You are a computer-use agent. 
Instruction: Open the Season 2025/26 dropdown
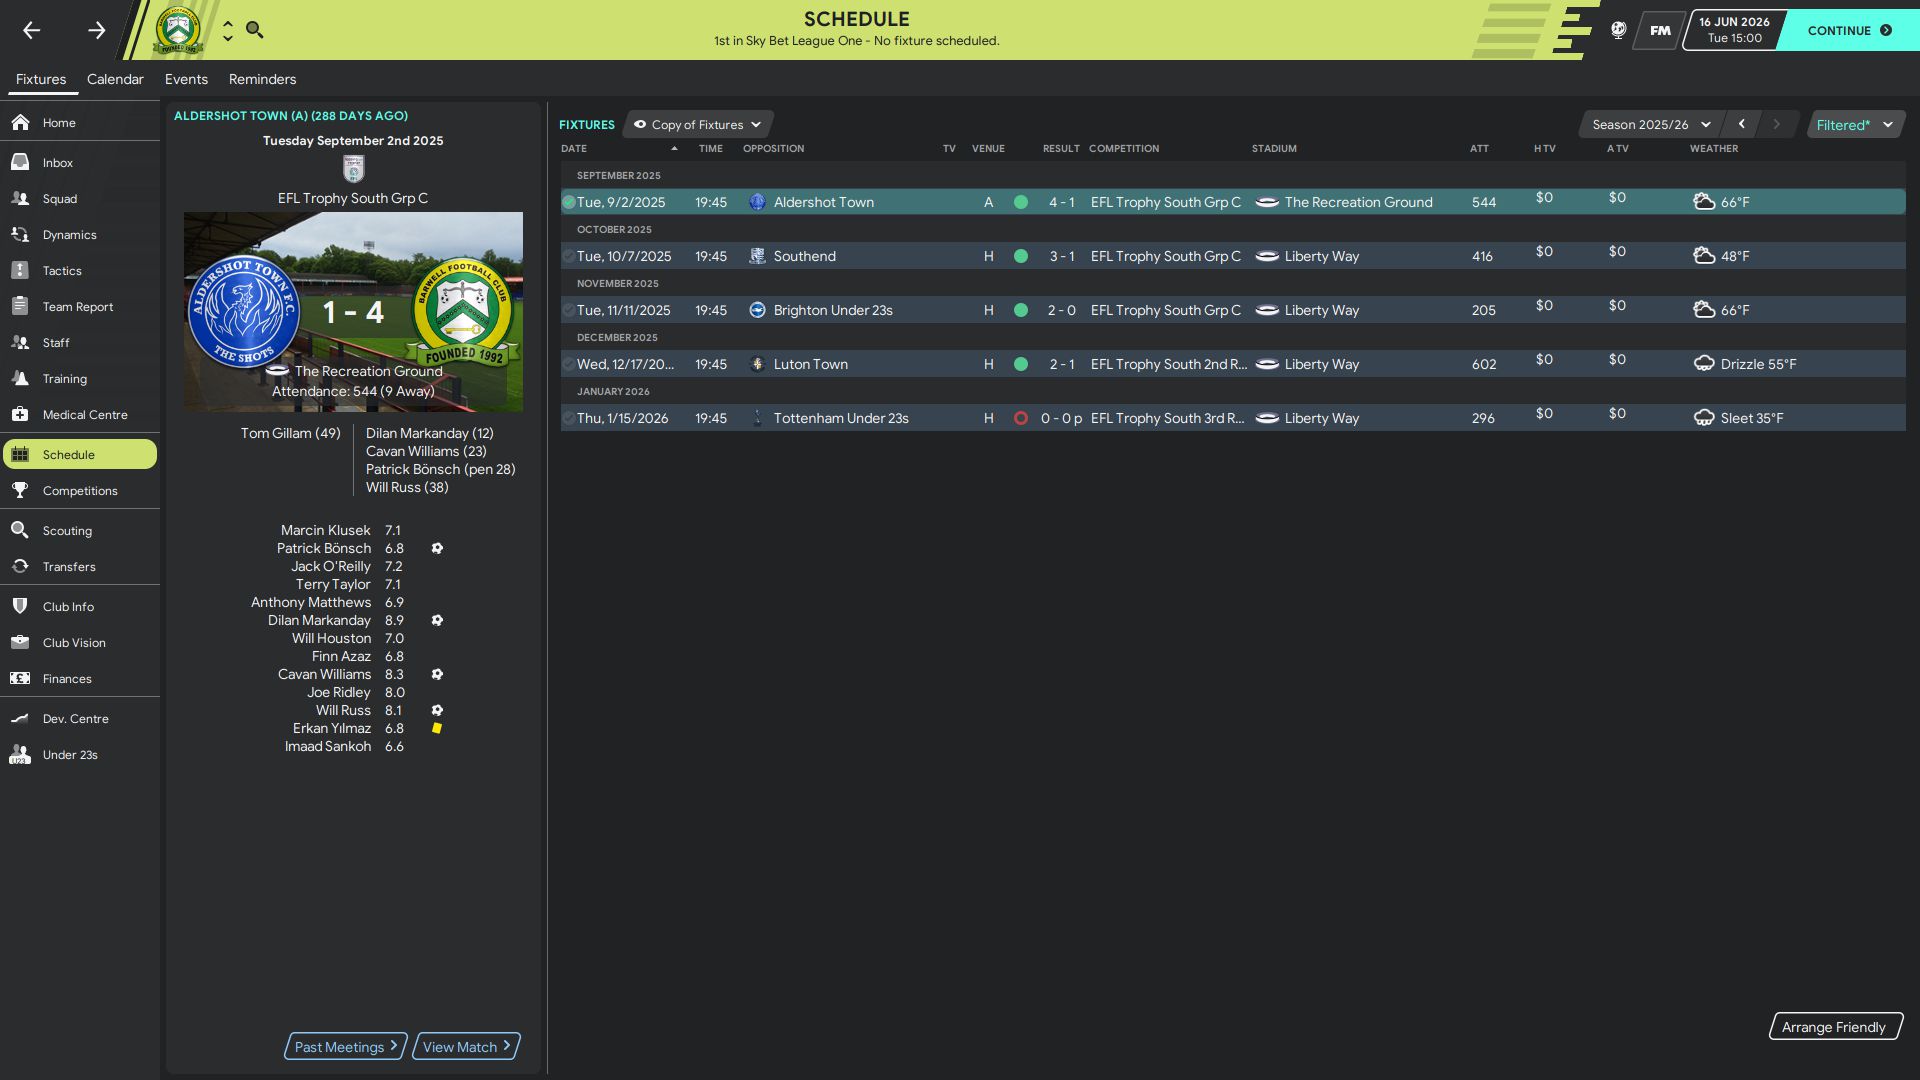coord(1651,125)
